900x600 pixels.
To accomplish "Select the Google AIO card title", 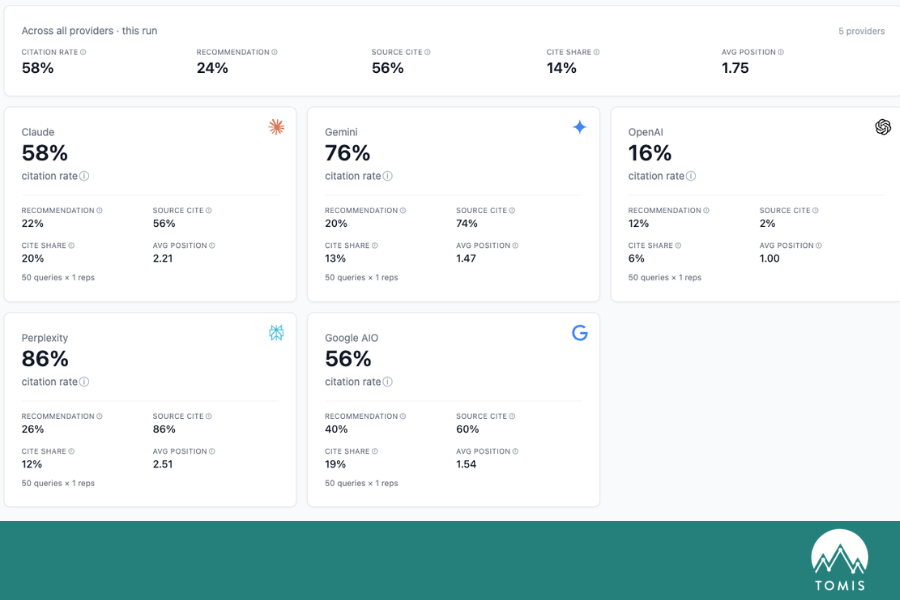I will 352,338.
